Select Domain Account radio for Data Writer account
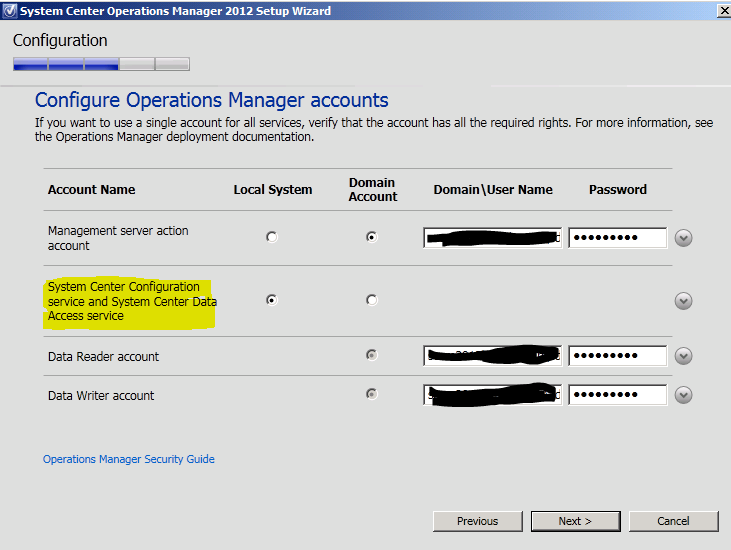Screen dimensions: 731x550 pos(372,394)
